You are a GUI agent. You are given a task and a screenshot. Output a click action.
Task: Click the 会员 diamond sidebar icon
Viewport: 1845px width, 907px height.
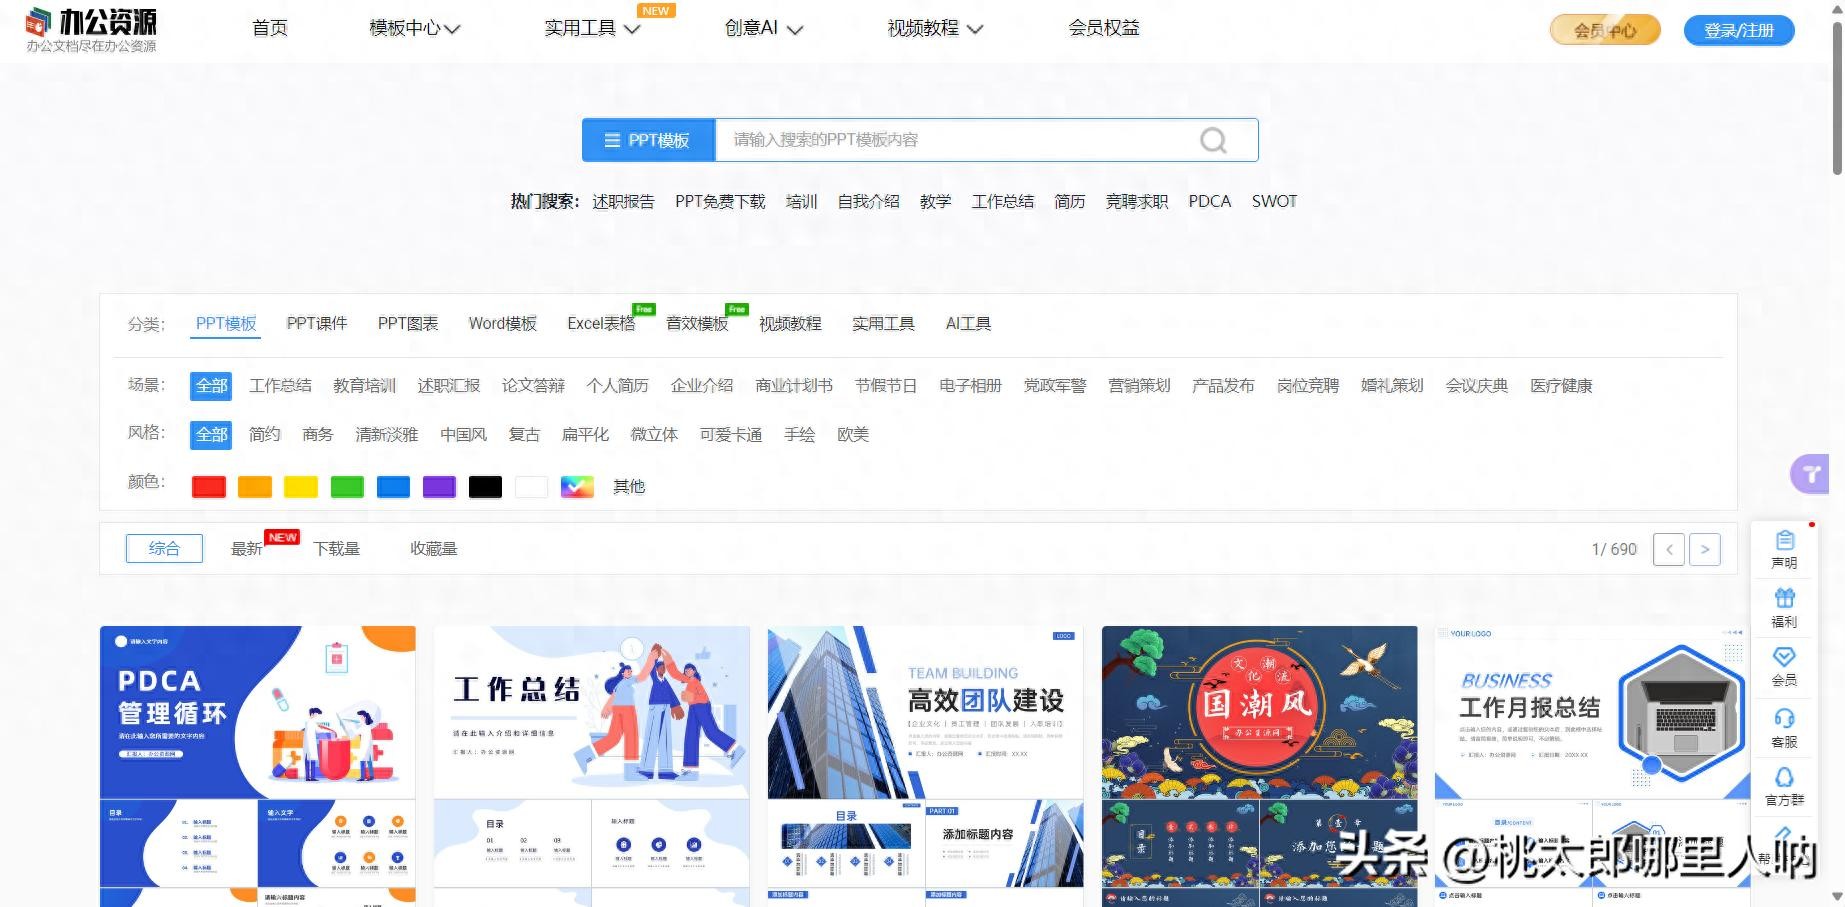[x=1784, y=666]
